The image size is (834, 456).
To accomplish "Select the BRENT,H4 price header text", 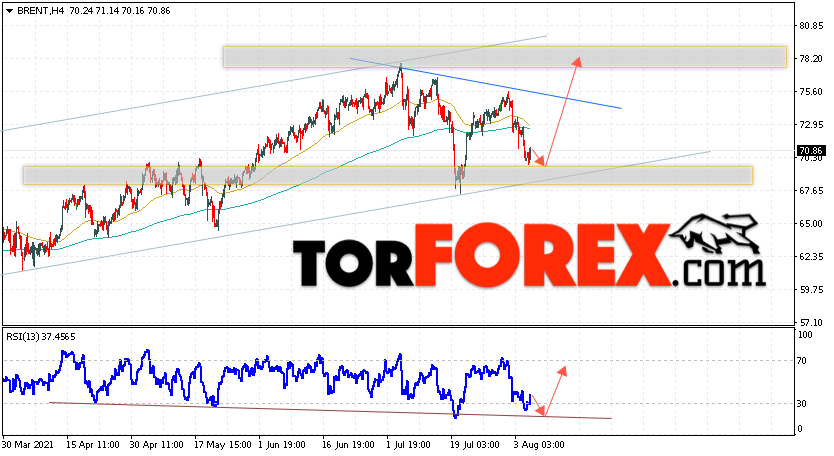I will tap(94, 11).
